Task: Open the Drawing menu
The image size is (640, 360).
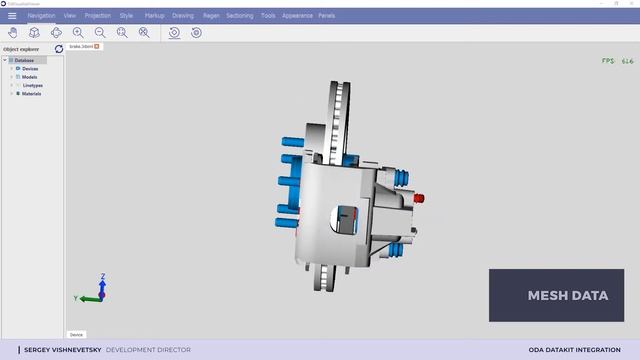Action: 183,16
